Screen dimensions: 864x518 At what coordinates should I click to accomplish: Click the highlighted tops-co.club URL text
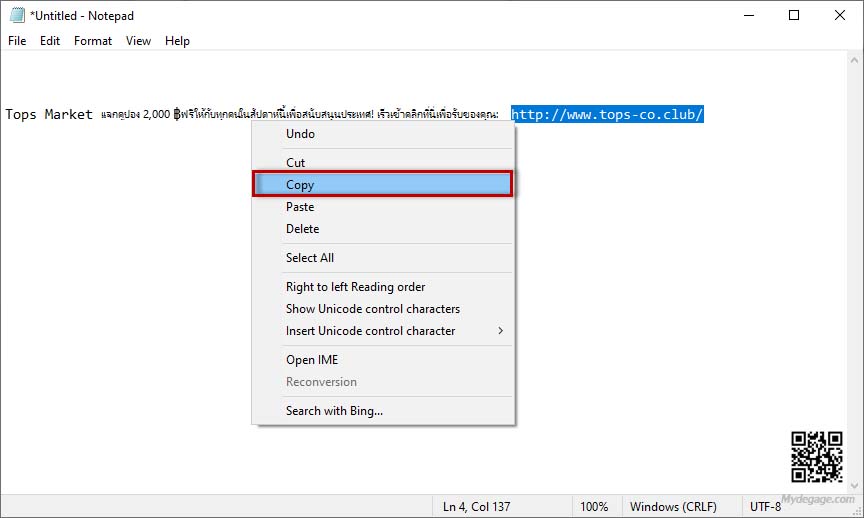pyautogui.click(x=607, y=114)
